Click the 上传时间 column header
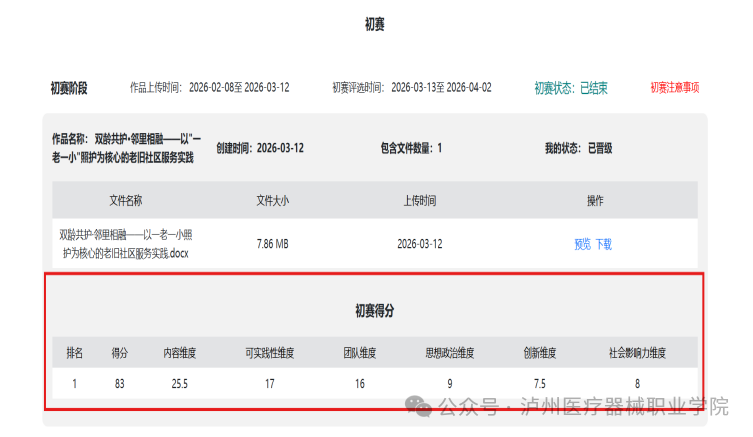 coord(420,200)
